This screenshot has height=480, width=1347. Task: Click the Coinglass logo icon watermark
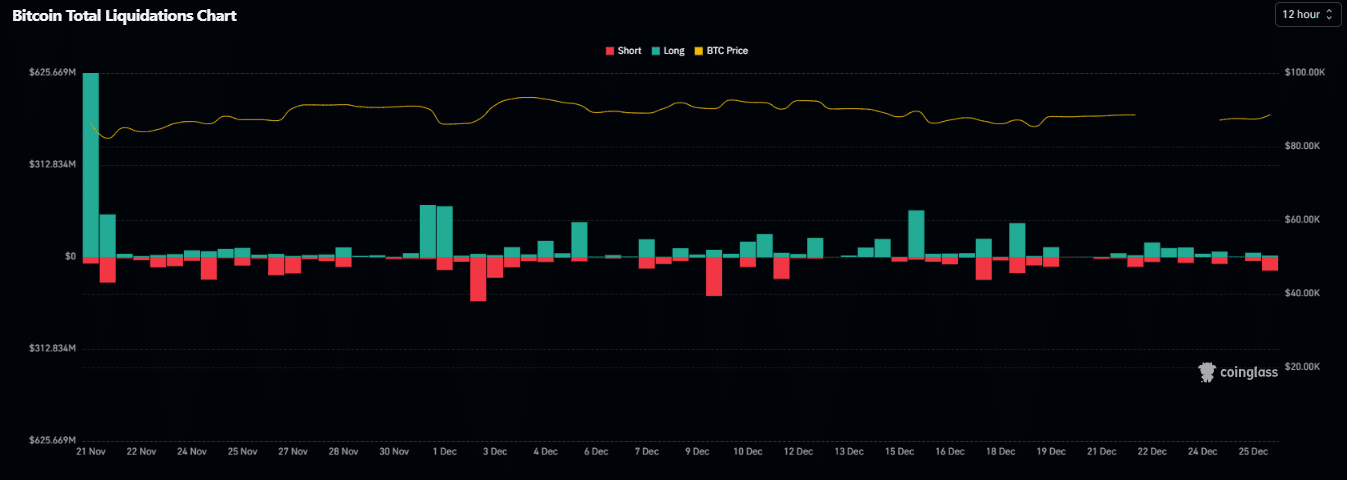tap(1206, 372)
